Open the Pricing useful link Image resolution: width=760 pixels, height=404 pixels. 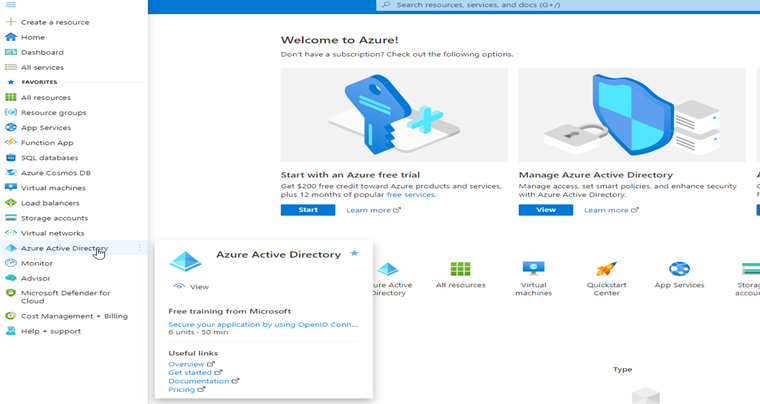click(182, 389)
